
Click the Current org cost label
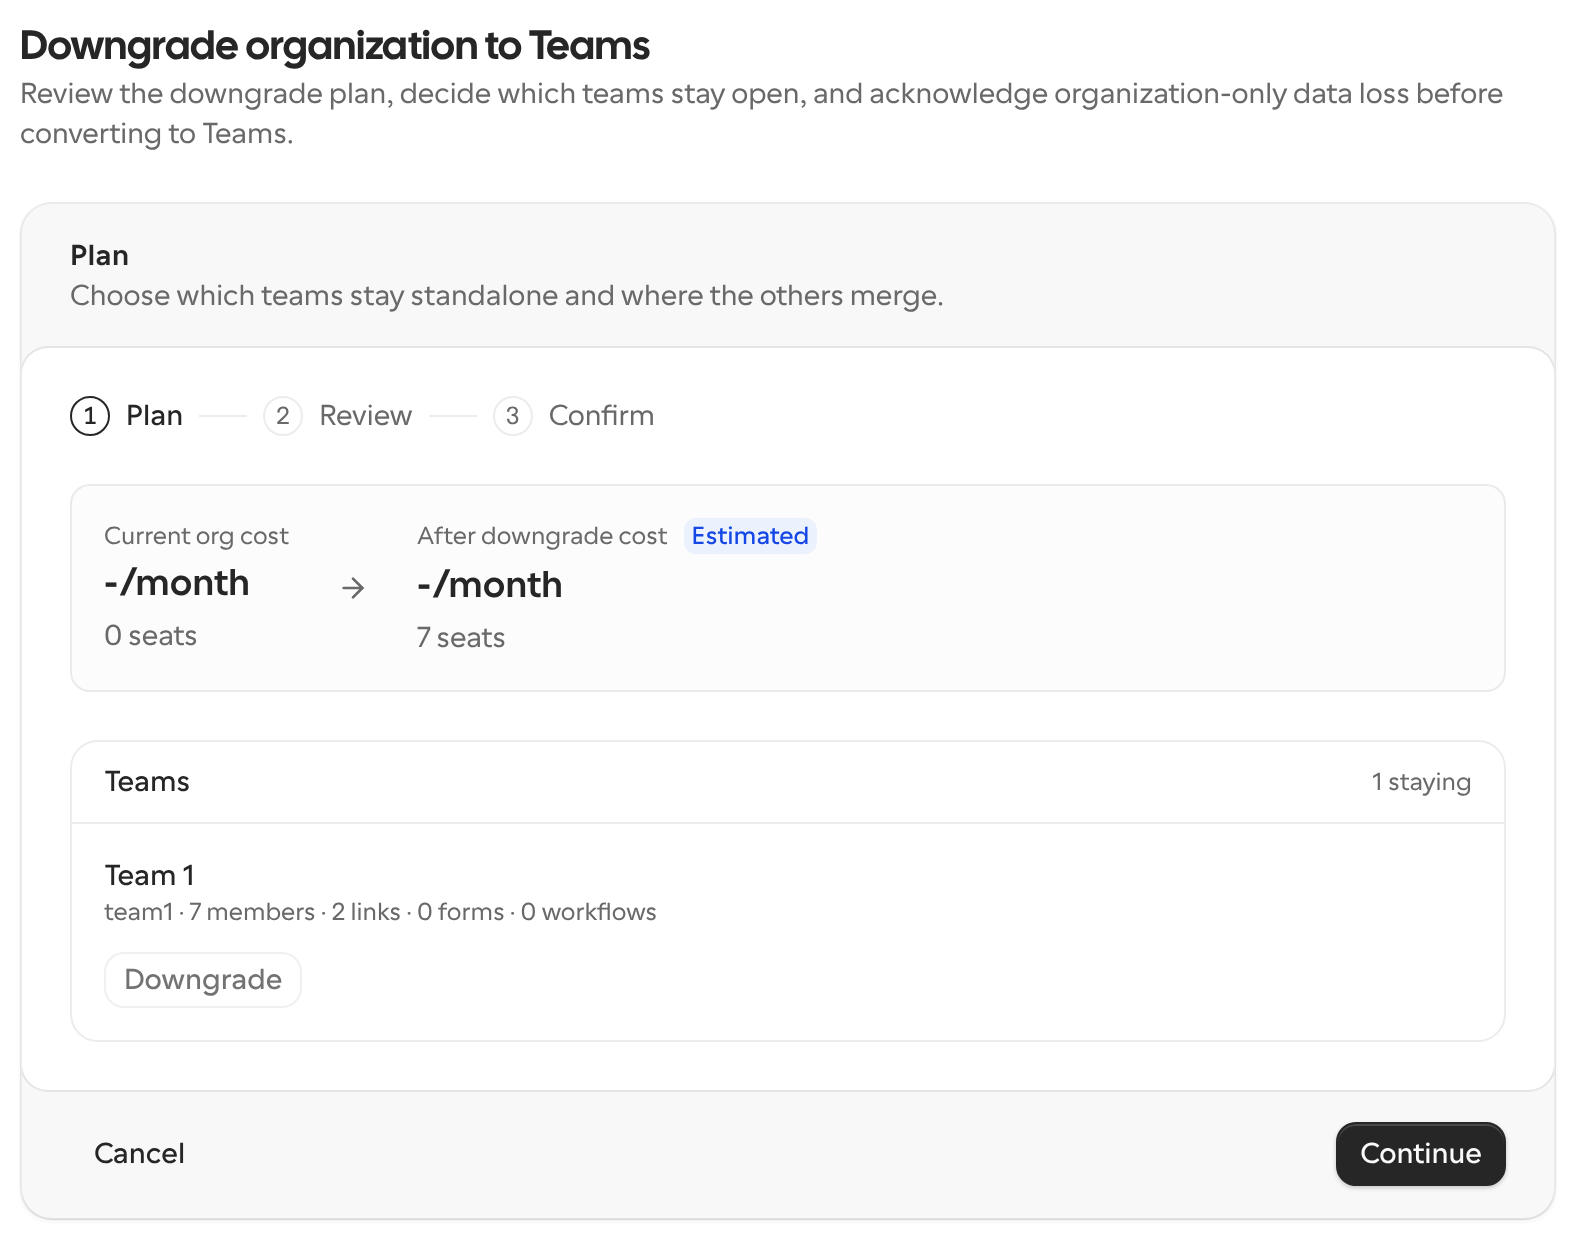pos(196,536)
